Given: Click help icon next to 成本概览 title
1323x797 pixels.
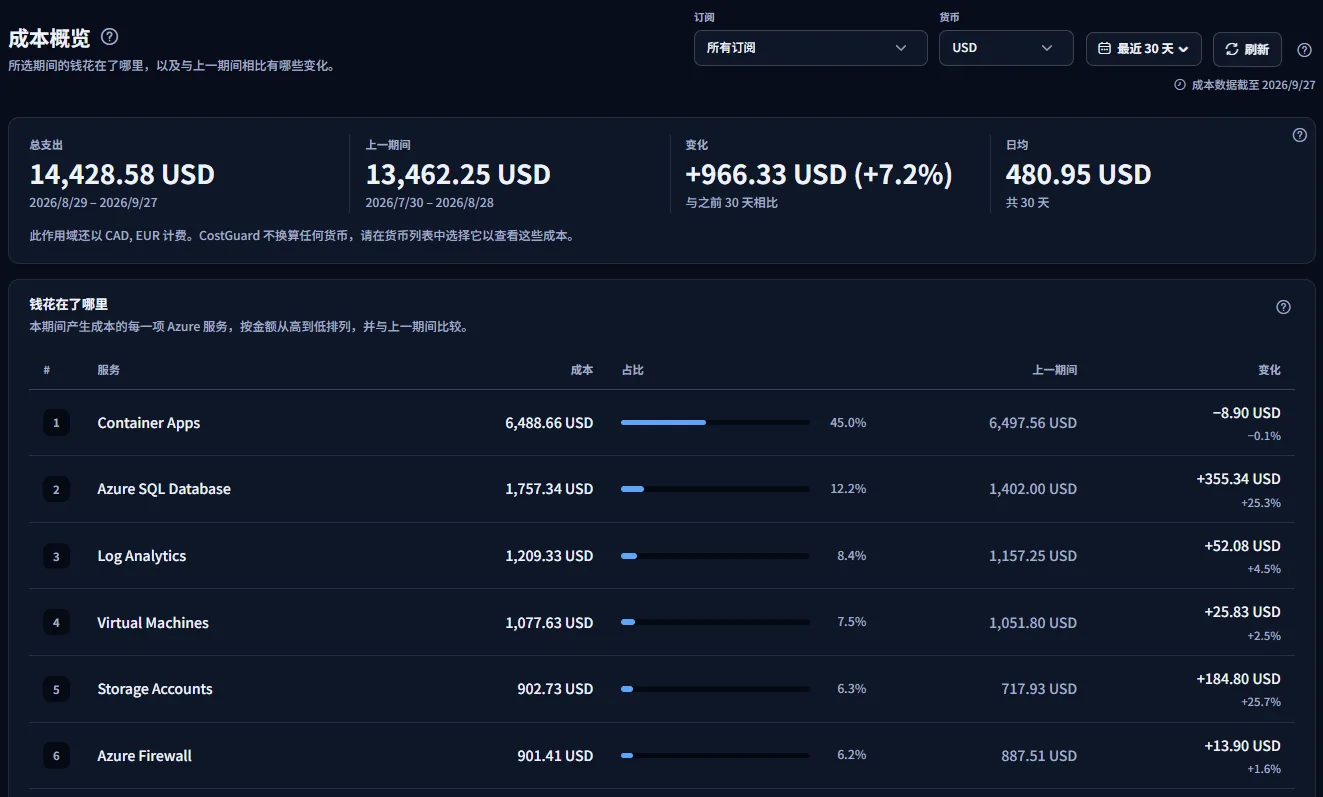Looking at the screenshot, I should click(x=110, y=37).
